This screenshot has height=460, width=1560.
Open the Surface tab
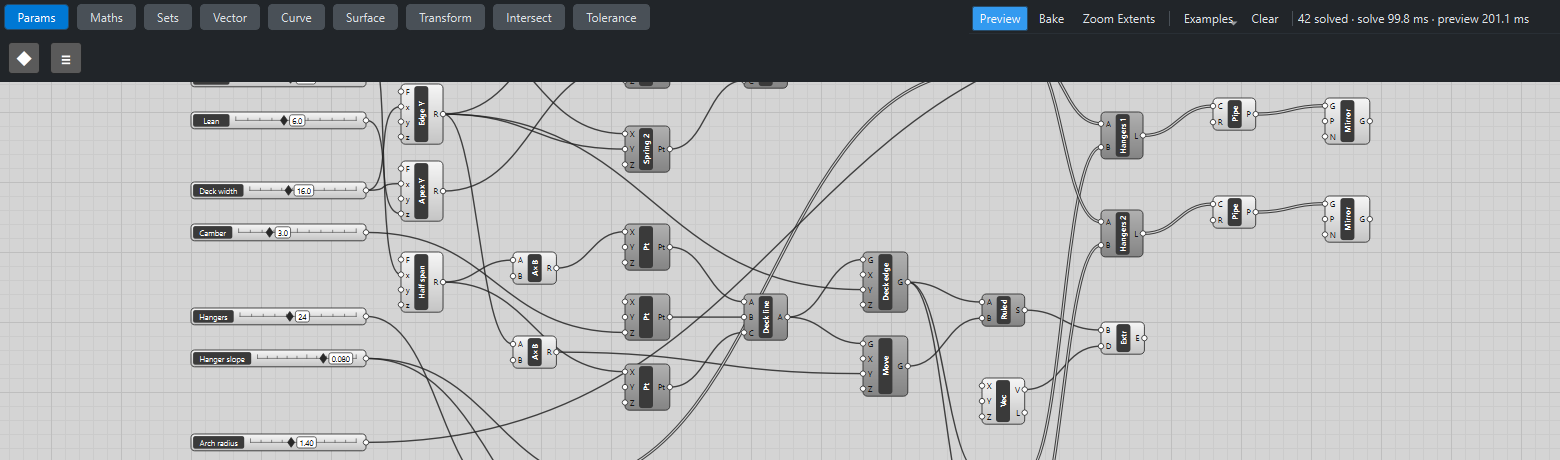click(365, 18)
